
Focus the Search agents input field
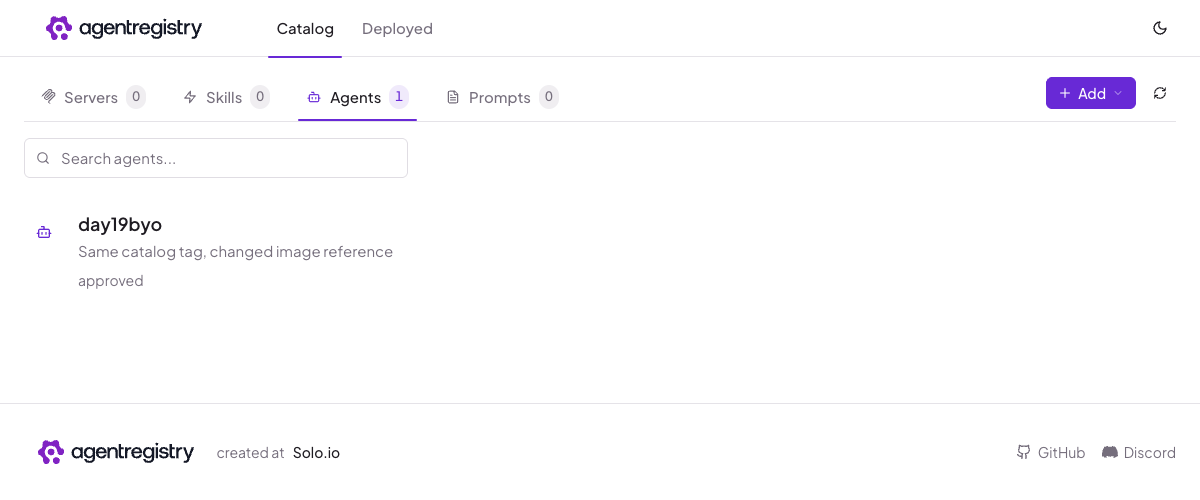tap(216, 158)
